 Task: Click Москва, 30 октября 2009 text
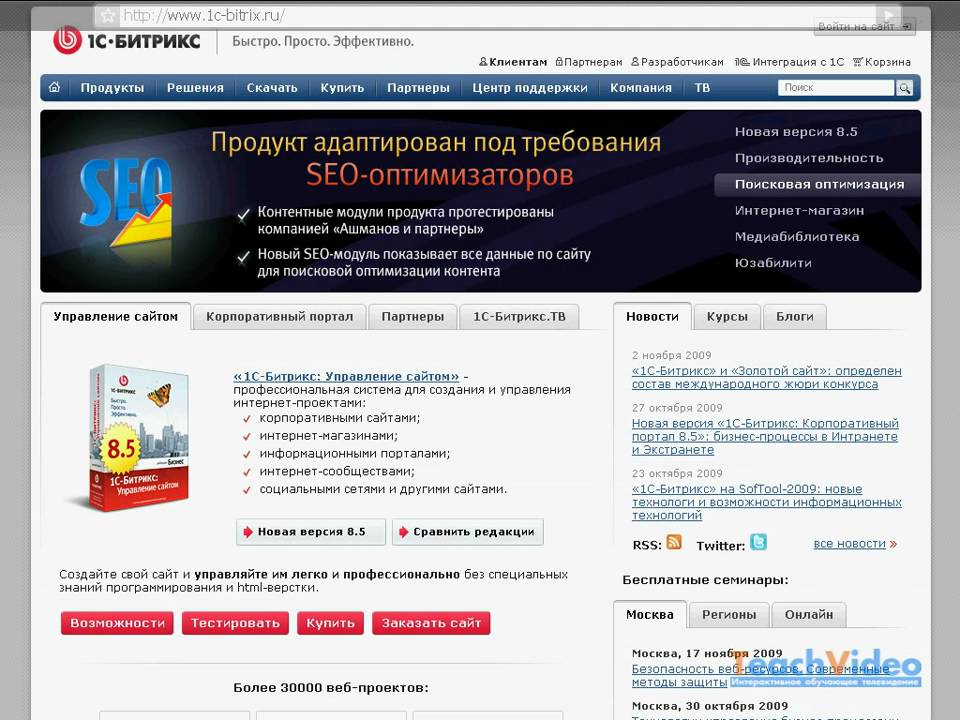(x=710, y=706)
